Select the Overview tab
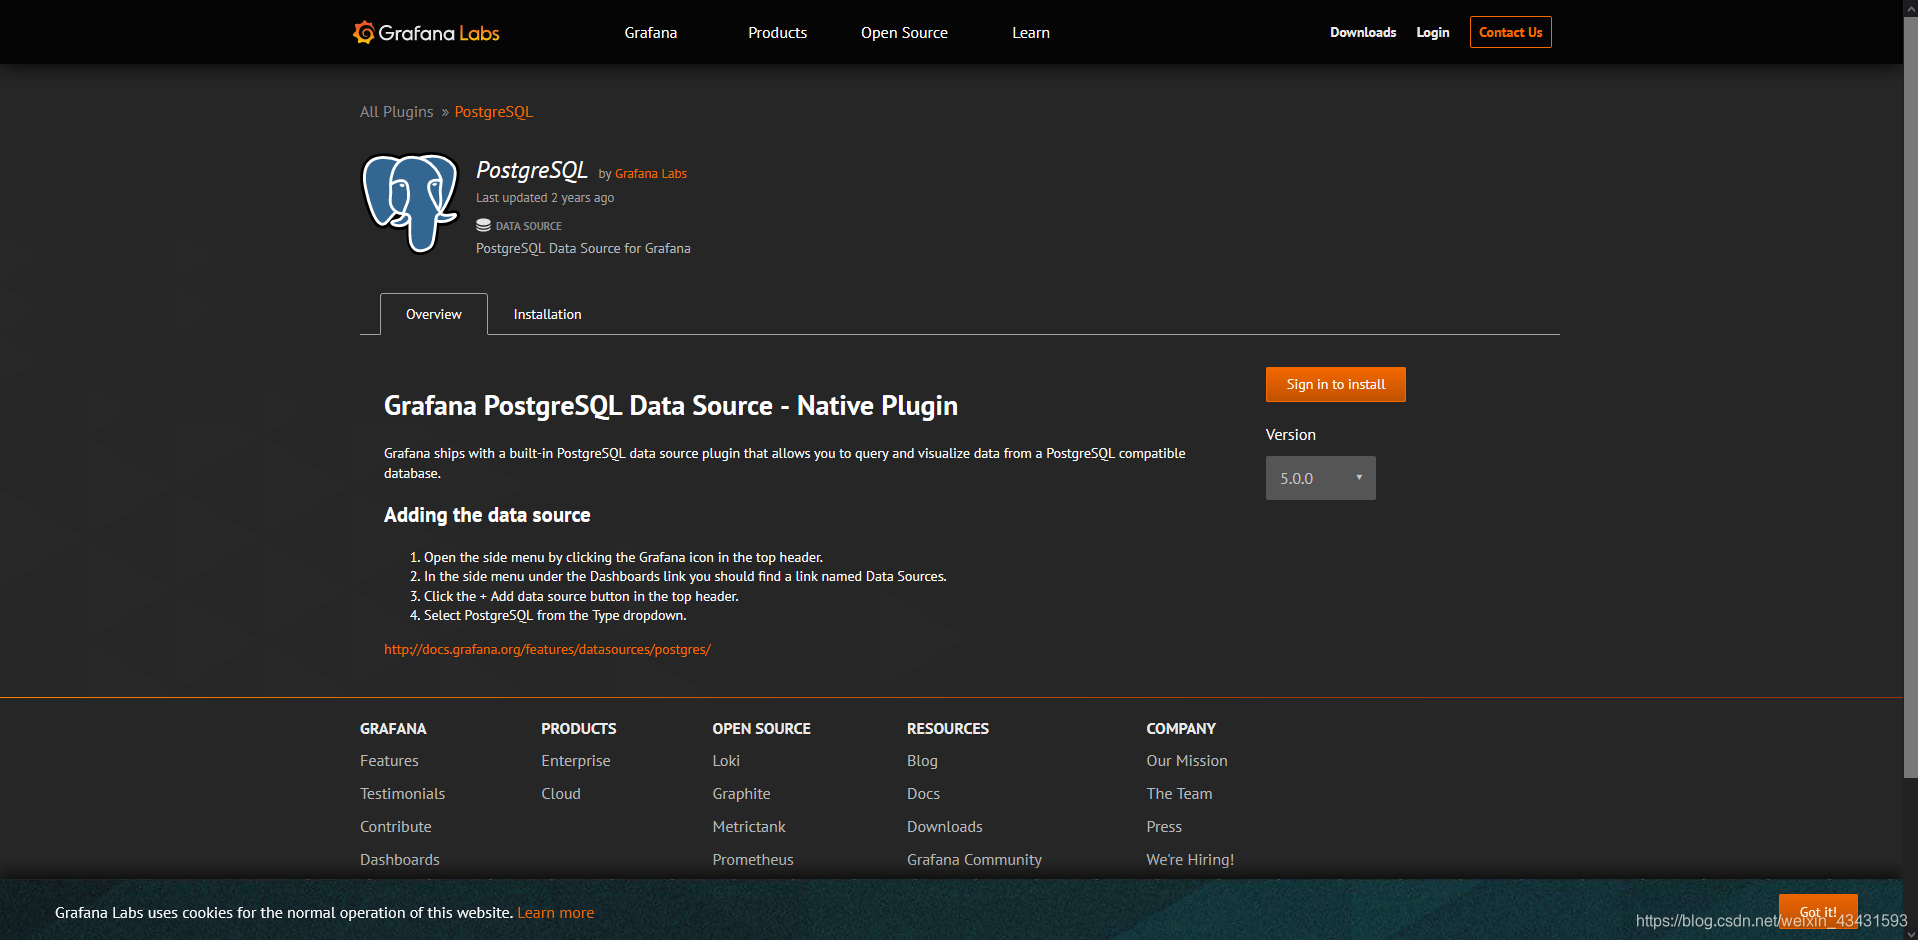Image resolution: width=1918 pixels, height=940 pixels. click(x=434, y=314)
